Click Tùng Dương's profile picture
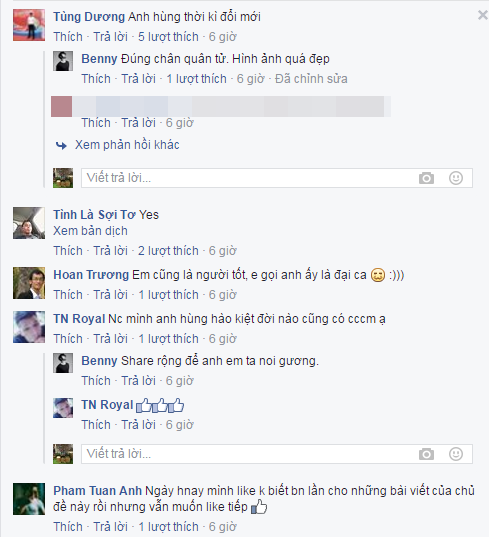Image resolution: width=489 pixels, height=537 pixels. tap(29, 25)
